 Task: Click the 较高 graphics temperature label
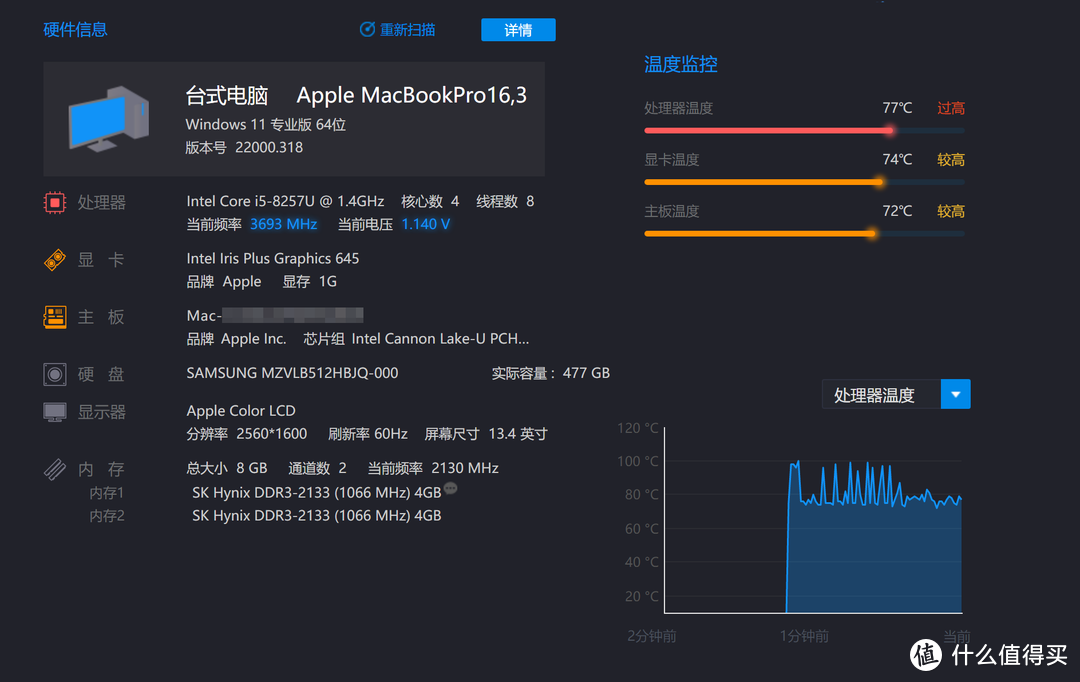coord(949,159)
